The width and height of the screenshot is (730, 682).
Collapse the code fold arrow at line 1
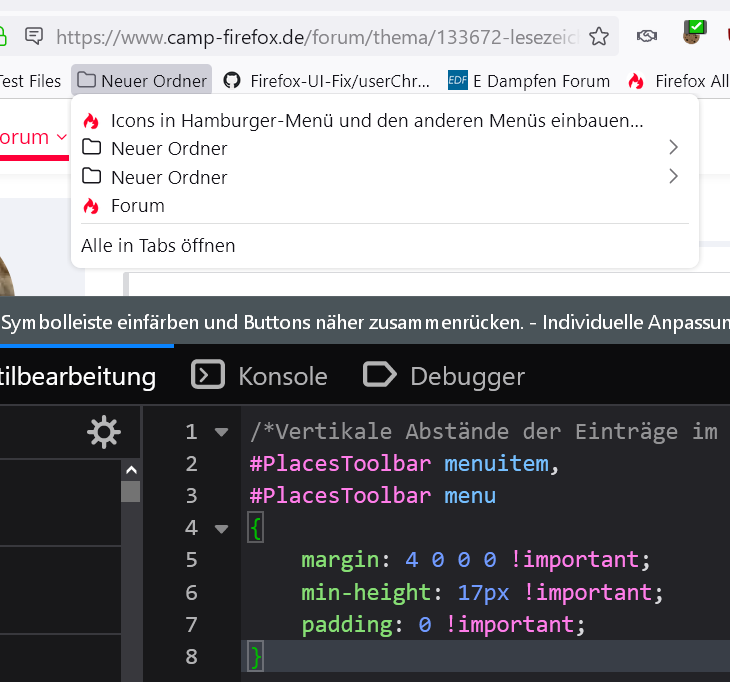(221, 432)
